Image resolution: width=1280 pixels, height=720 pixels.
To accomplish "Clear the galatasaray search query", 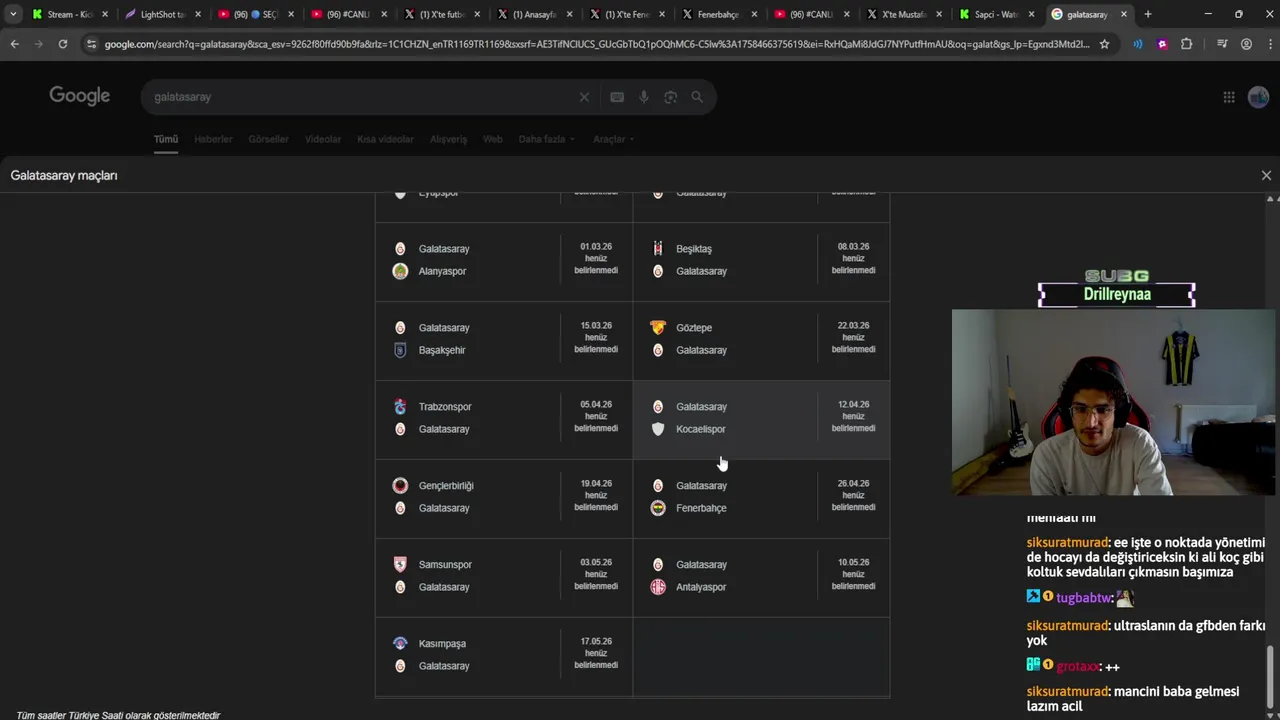I will [x=584, y=97].
